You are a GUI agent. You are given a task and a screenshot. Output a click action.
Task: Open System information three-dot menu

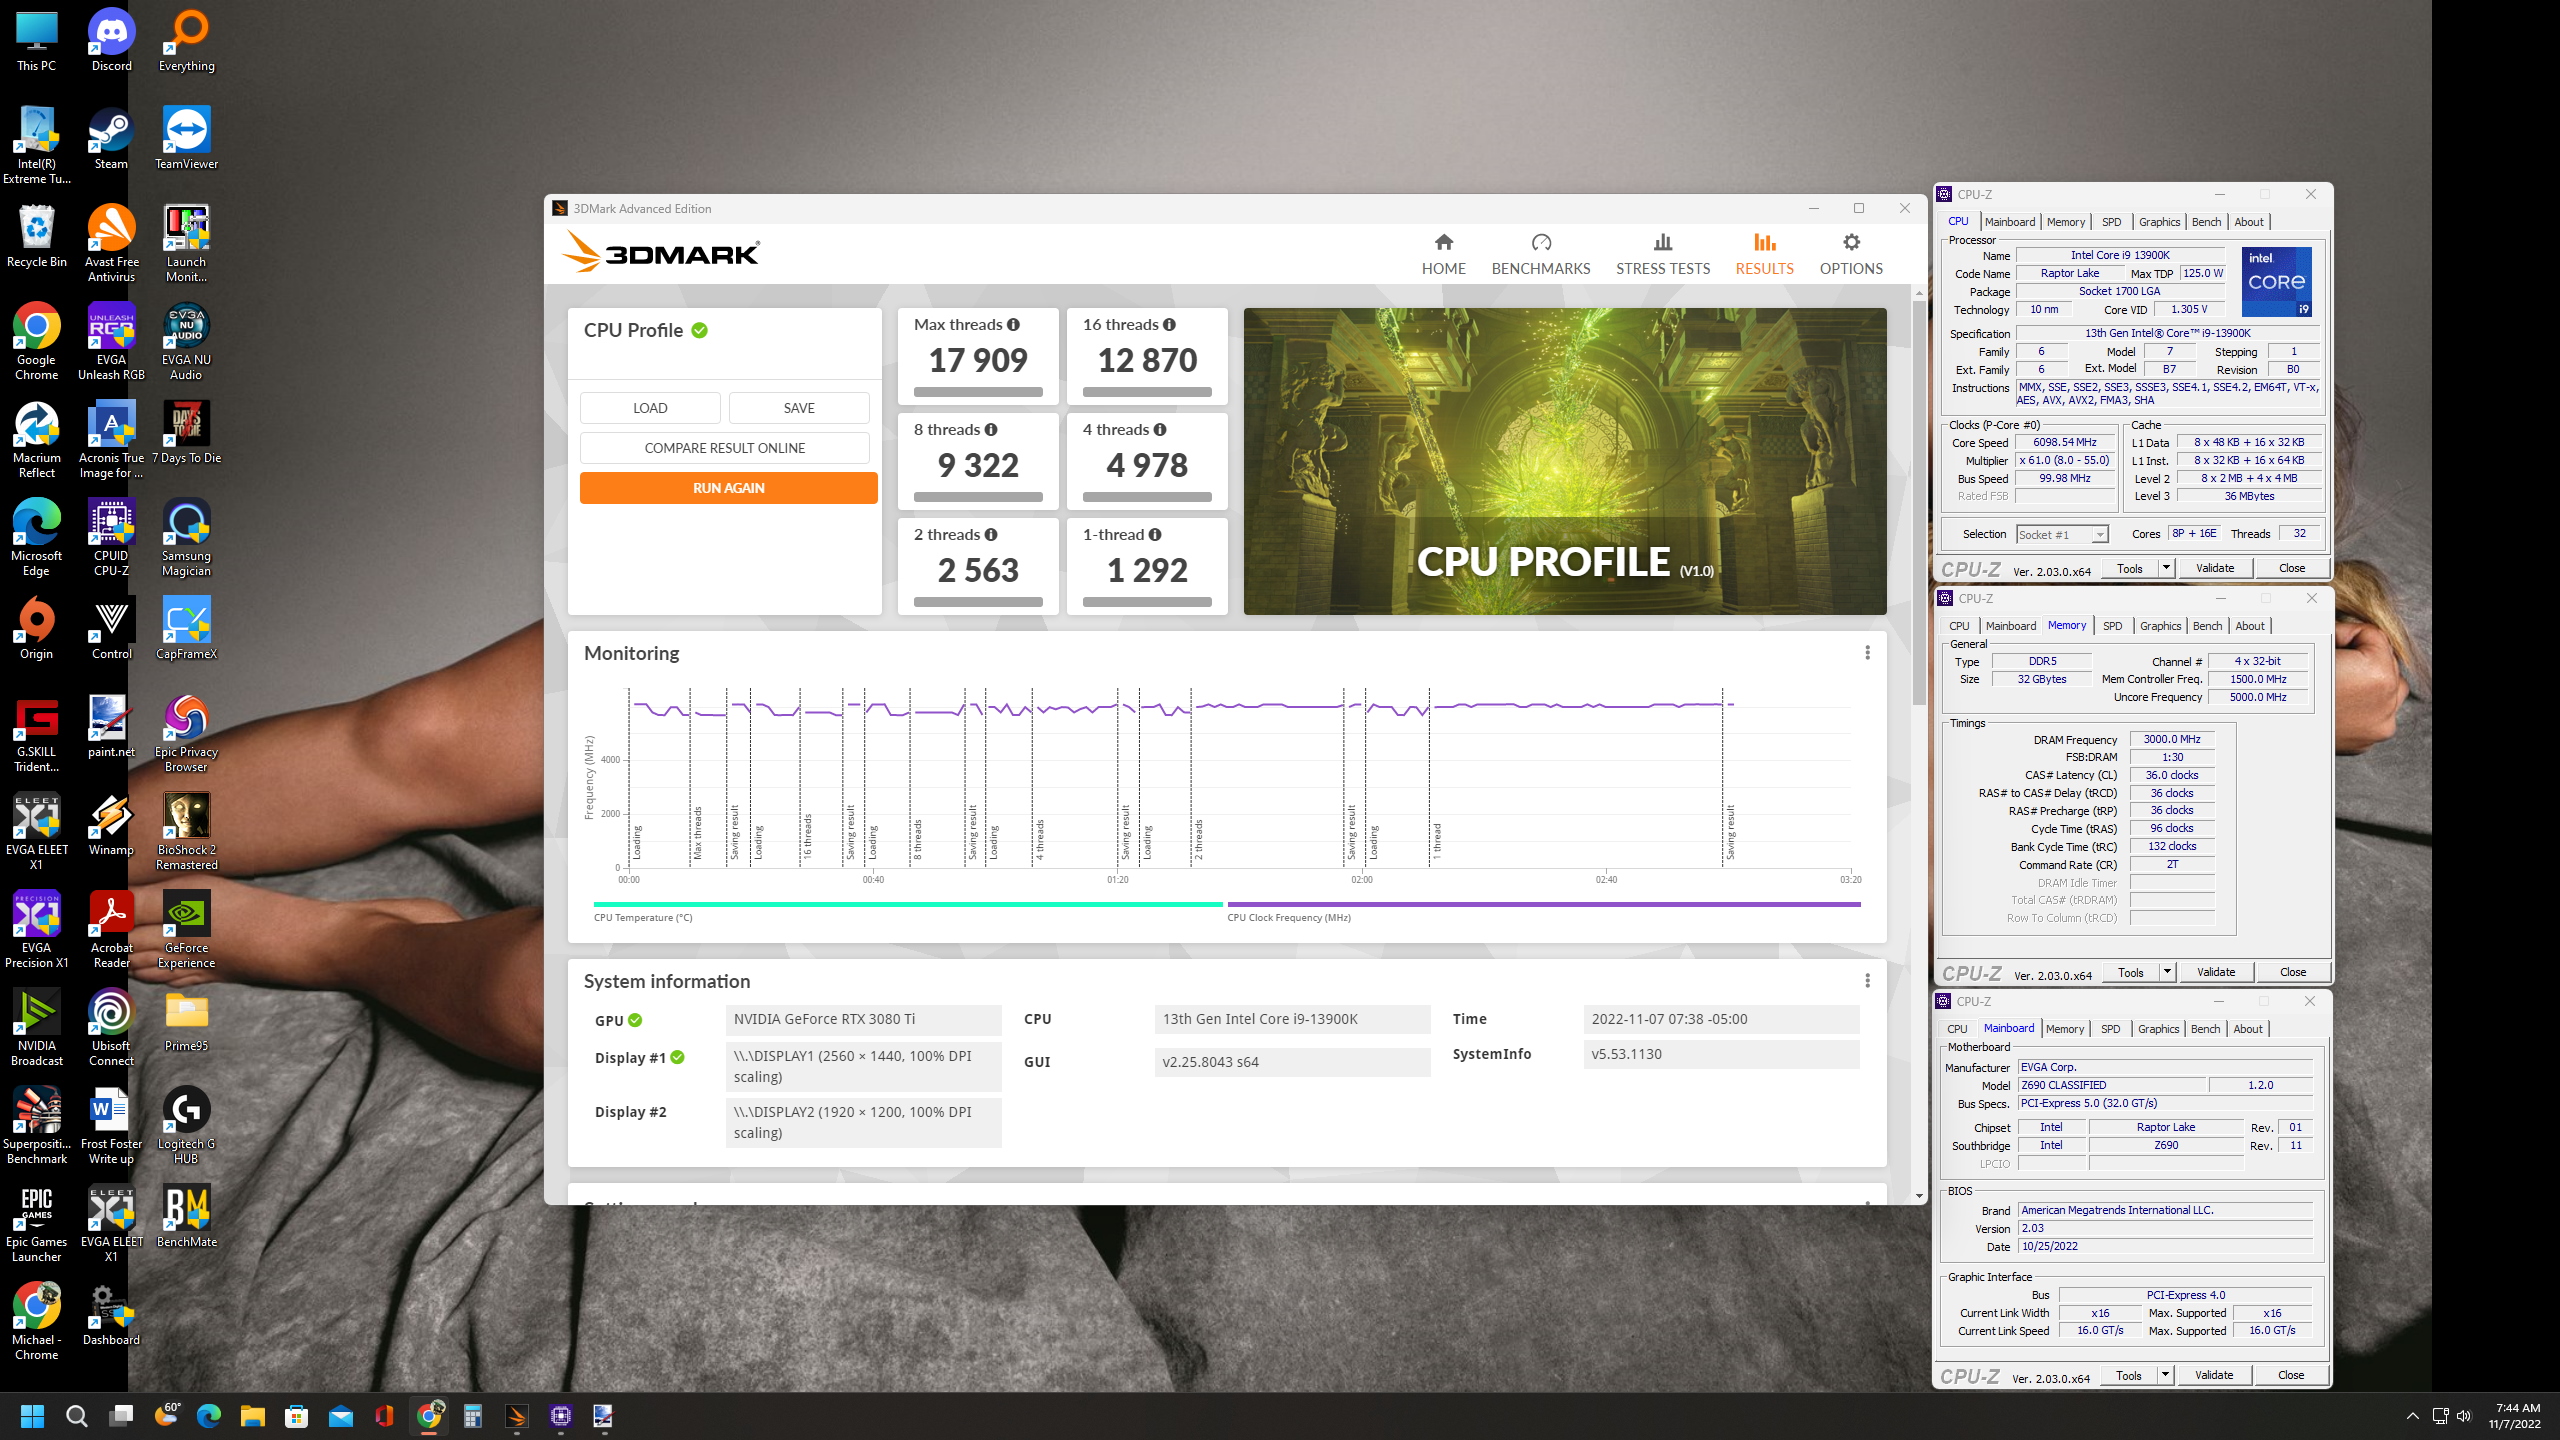(x=1867, y=980)
